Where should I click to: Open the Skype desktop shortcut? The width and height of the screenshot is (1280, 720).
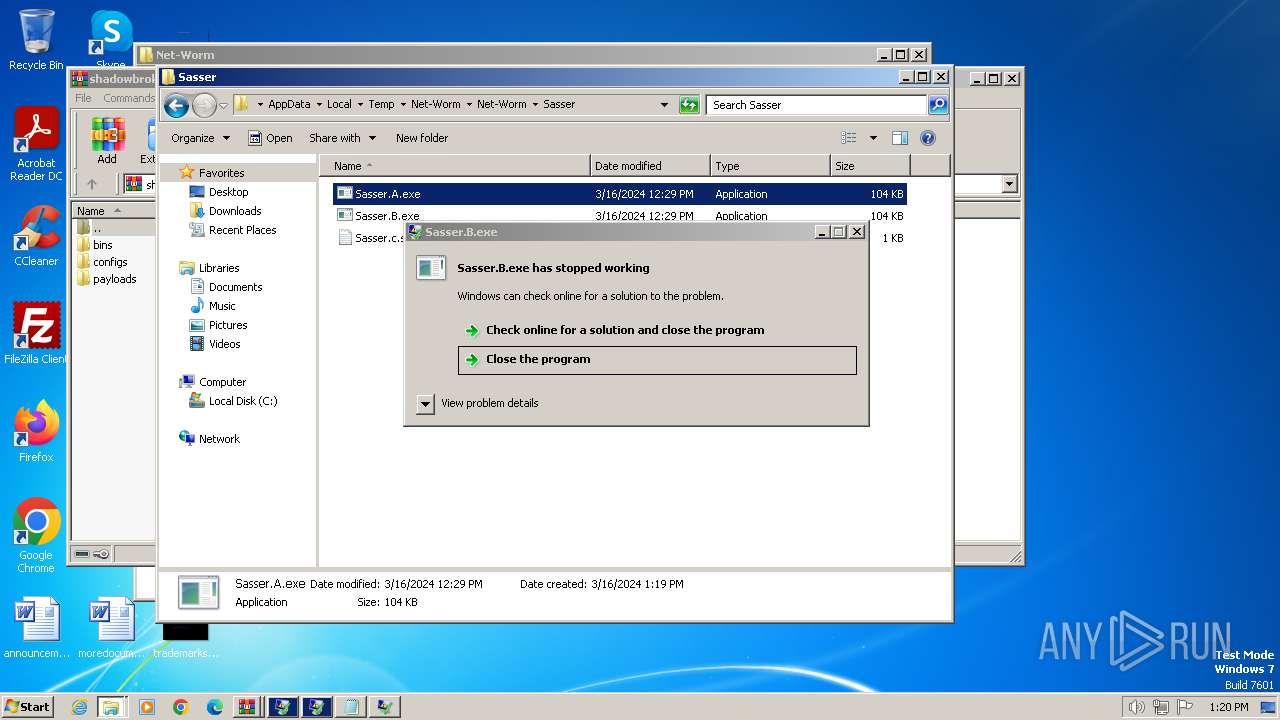(x=110, y=40)
